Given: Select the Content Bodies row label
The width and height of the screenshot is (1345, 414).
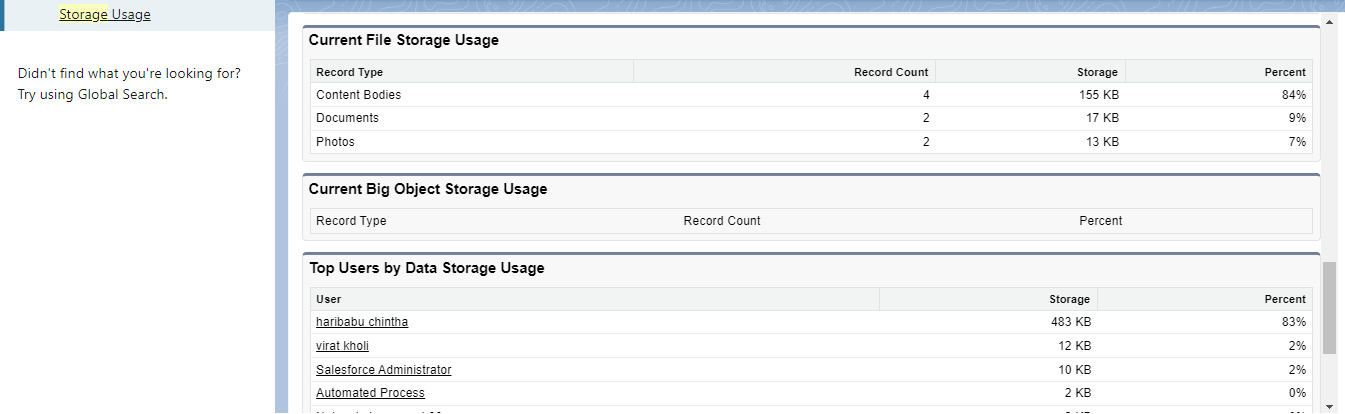Looking at the screenshot, I should click(358, 95).
